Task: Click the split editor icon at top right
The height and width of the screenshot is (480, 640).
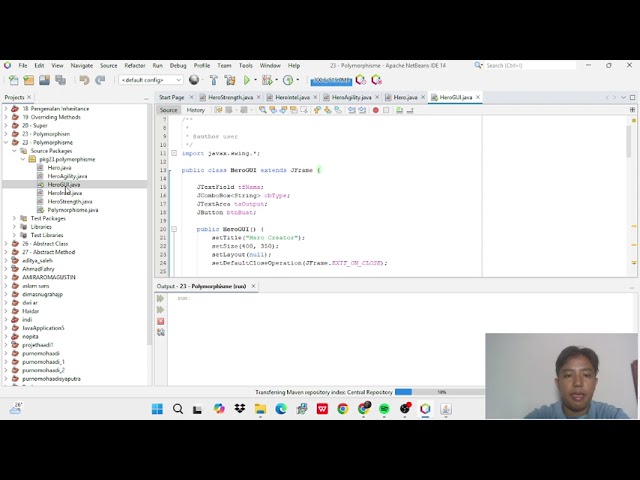Action: click(632, 109)
